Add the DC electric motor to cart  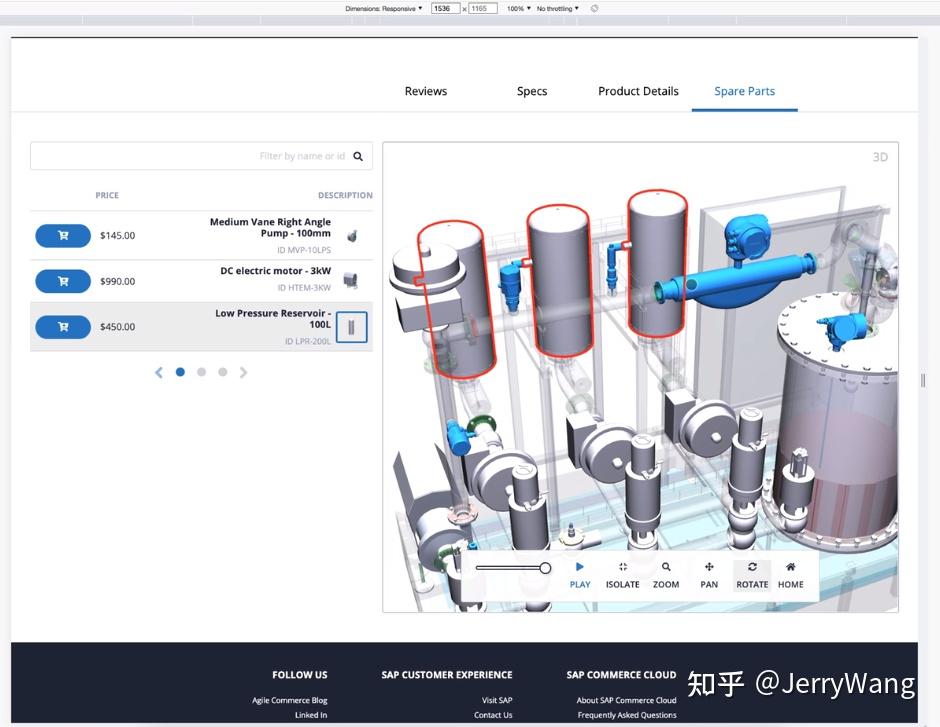pyautogui.click(x=63, y=281)
